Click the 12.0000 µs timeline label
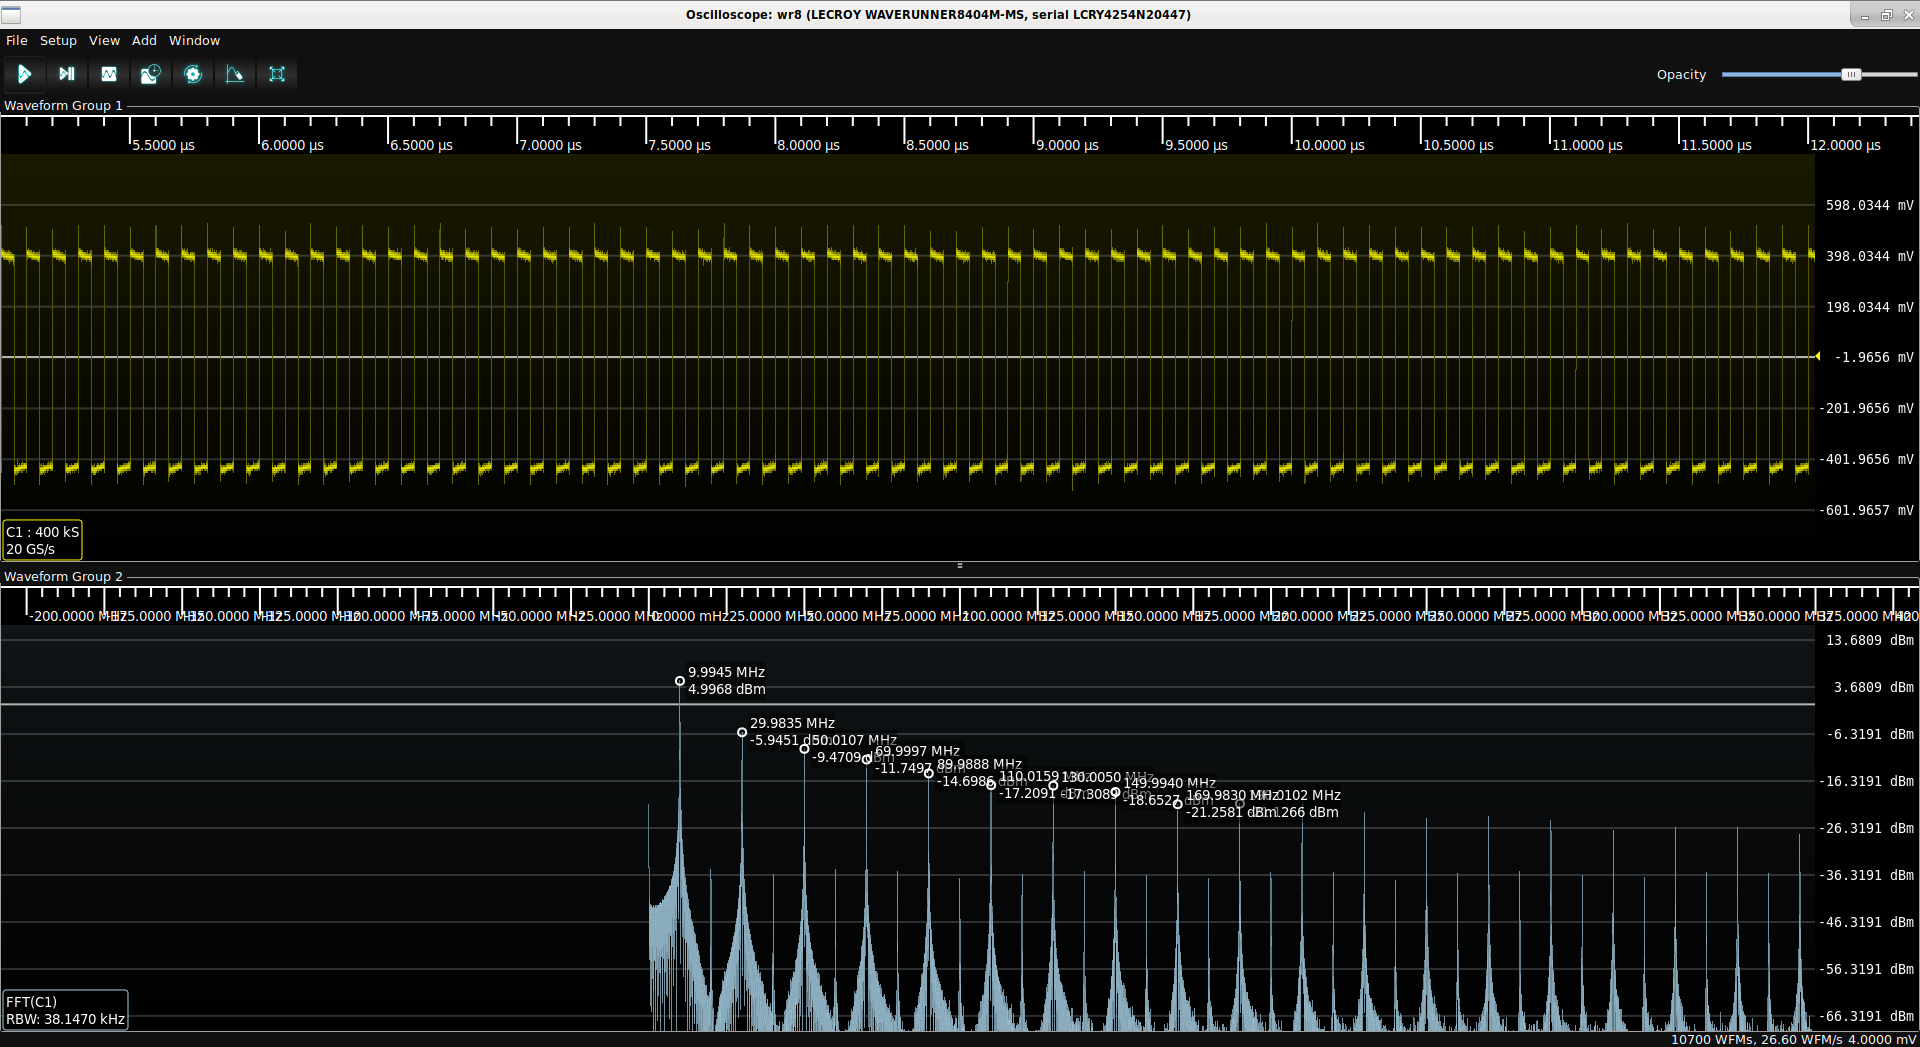Screen dimensions: 1920x1047 1846,146
